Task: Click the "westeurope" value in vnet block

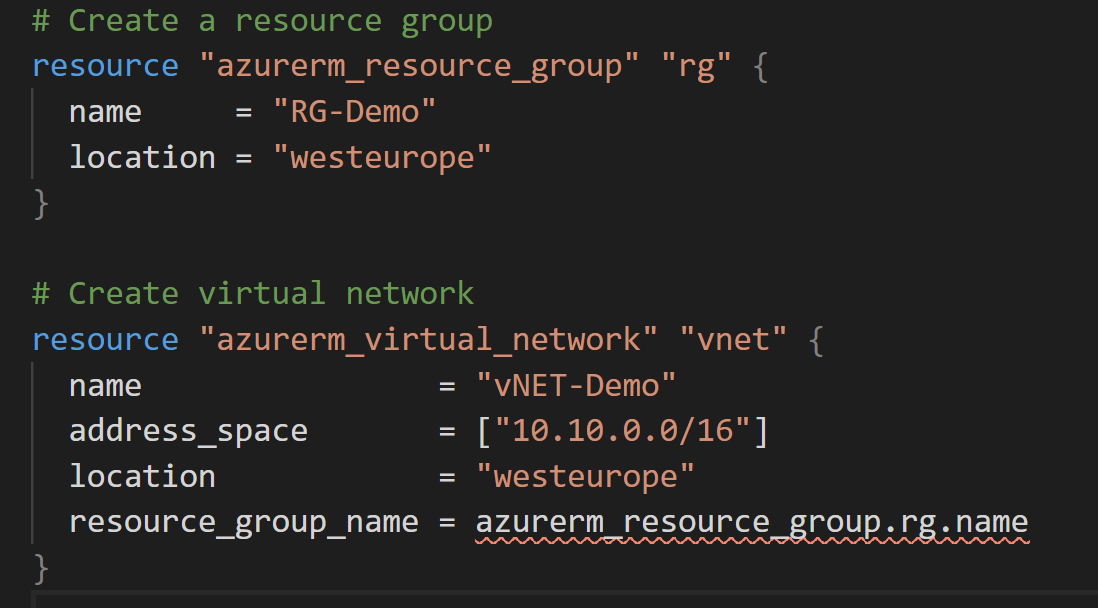Action: tap(585, 476)
